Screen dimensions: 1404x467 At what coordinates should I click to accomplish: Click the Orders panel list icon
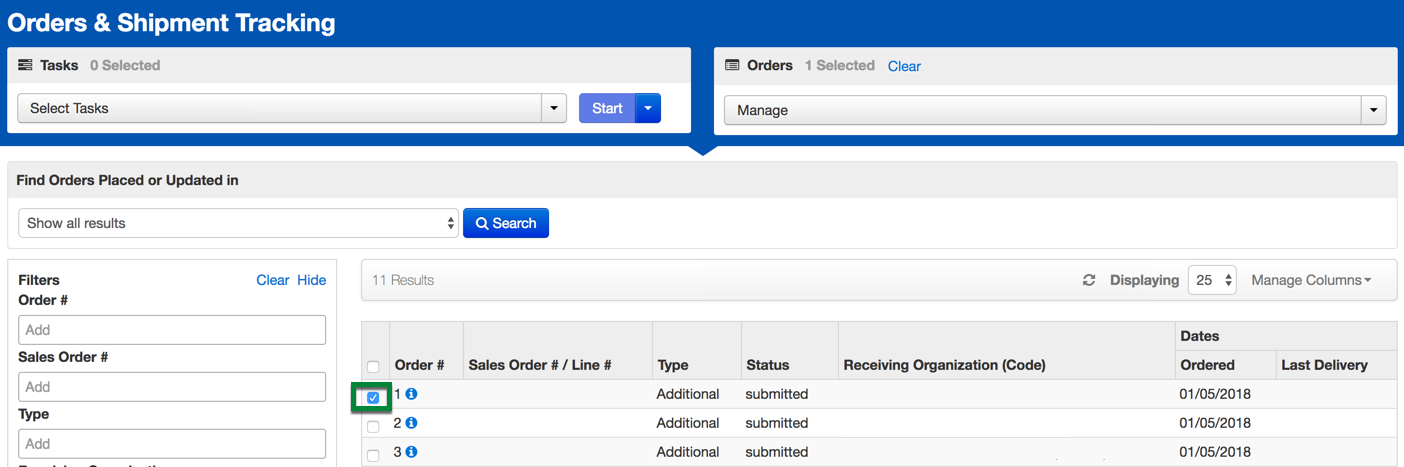tap(732, 66)
